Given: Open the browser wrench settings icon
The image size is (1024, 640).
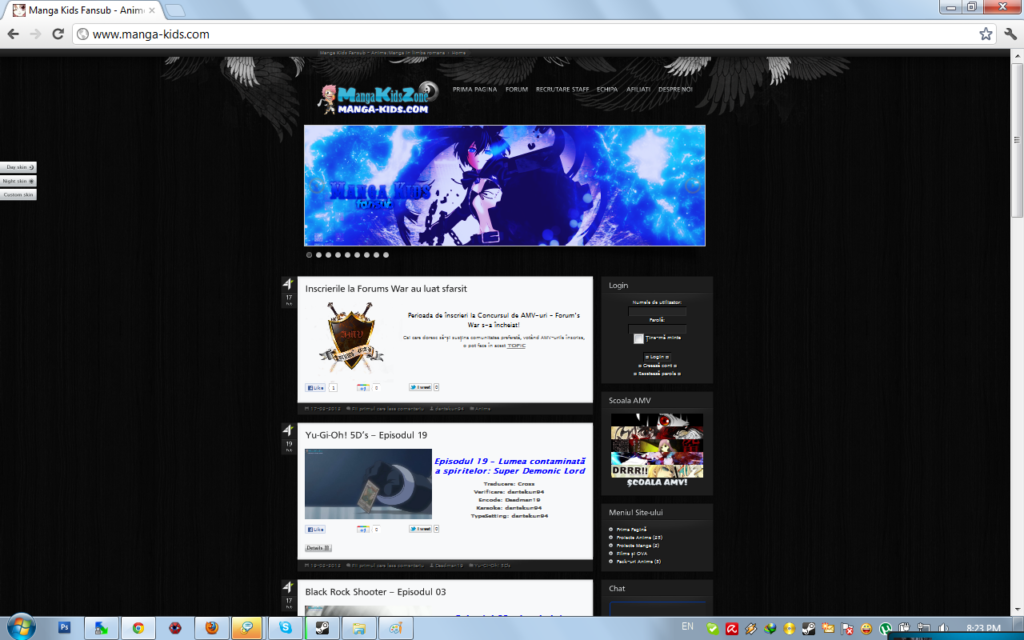Looking at the screenshot, I should (x=1011, y=33).
